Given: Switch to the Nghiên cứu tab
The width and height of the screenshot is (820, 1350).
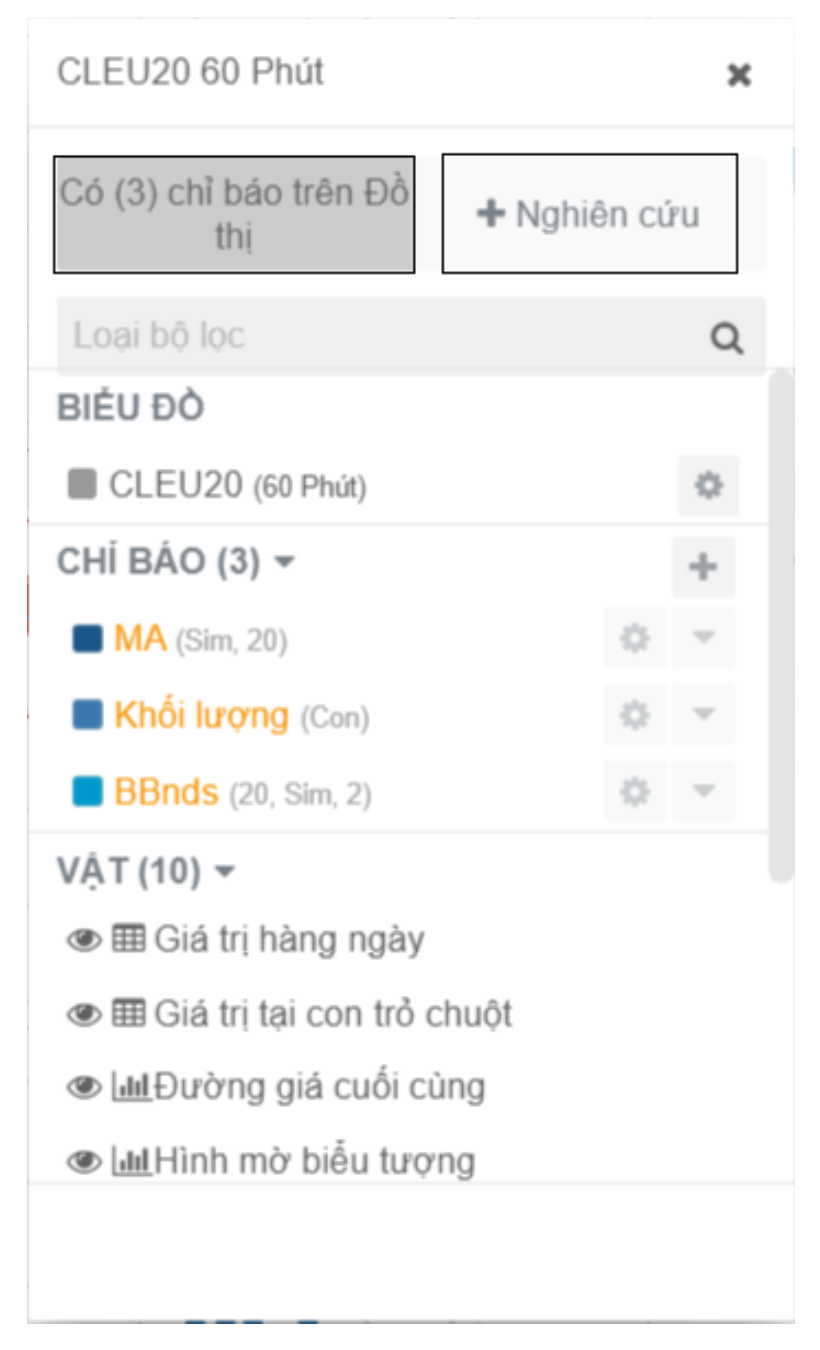Looking at the screenshot, I should 589,214.
